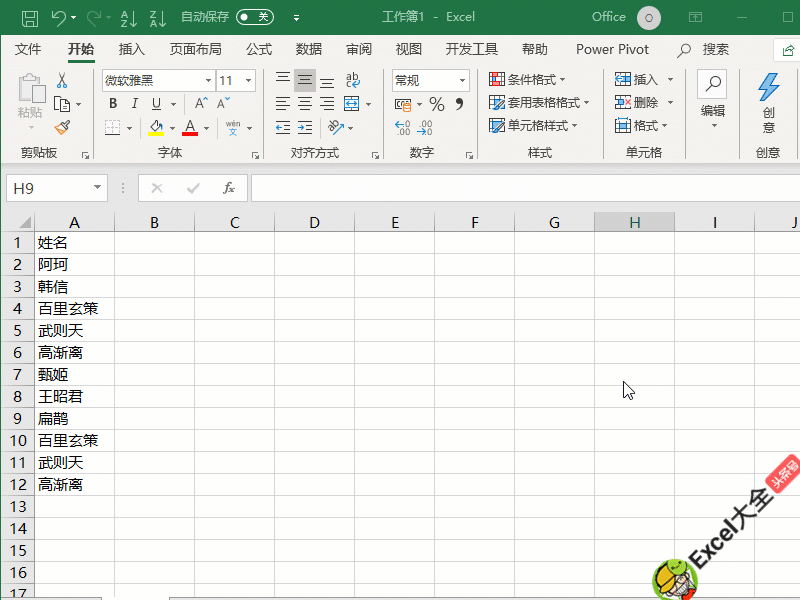Open the number format (常规) dropdown

click(x=460, y=80)
